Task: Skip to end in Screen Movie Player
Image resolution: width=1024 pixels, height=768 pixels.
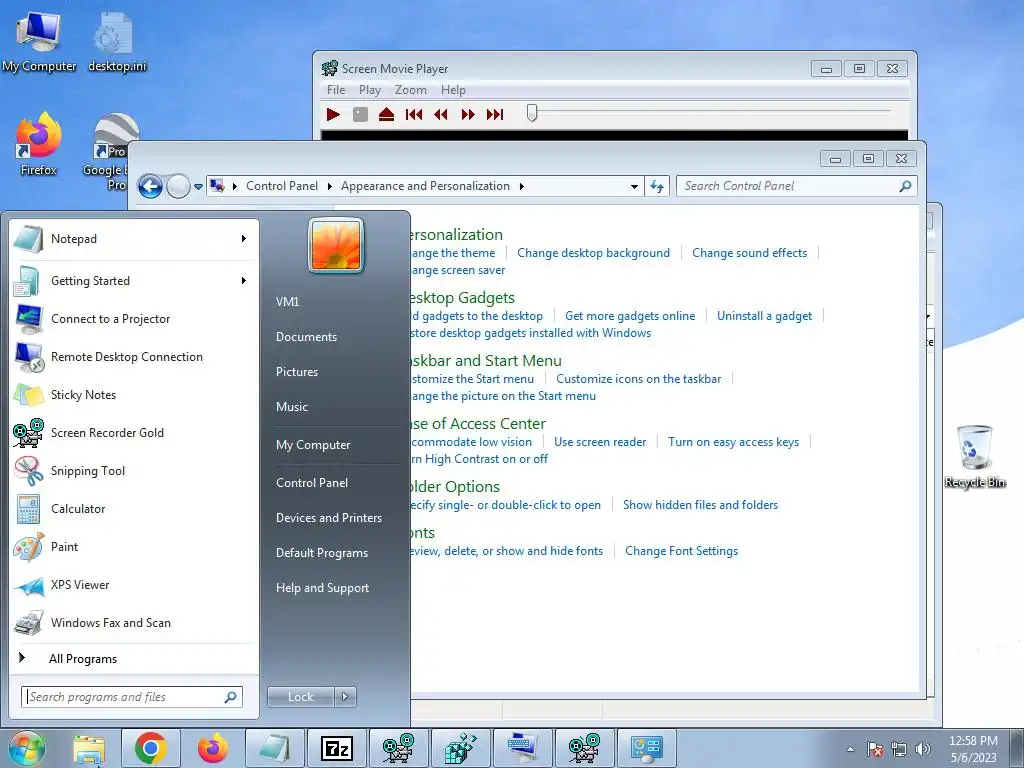Action: tap(495, 114)
